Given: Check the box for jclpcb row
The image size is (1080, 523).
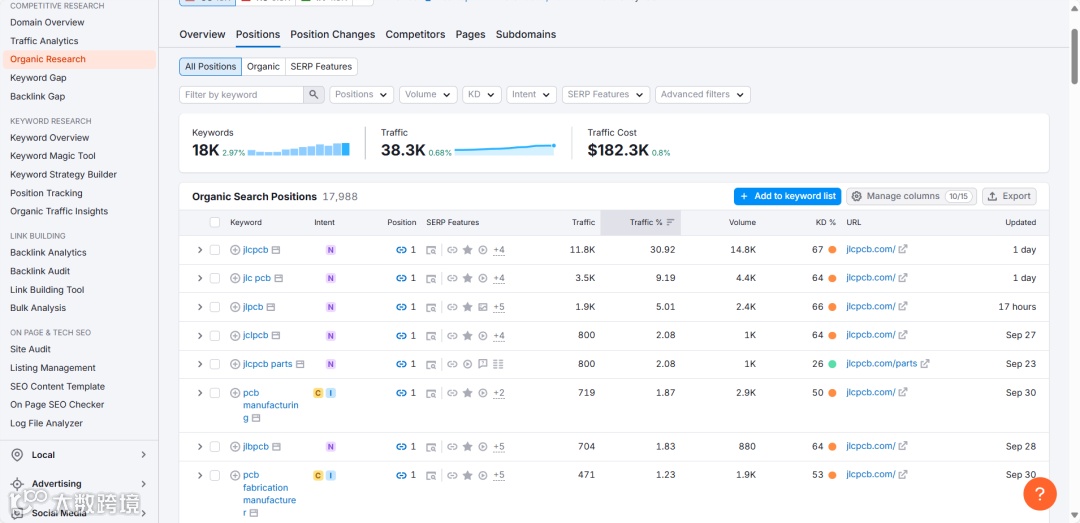Looking at the screenshot, I should tap(215, 336).
